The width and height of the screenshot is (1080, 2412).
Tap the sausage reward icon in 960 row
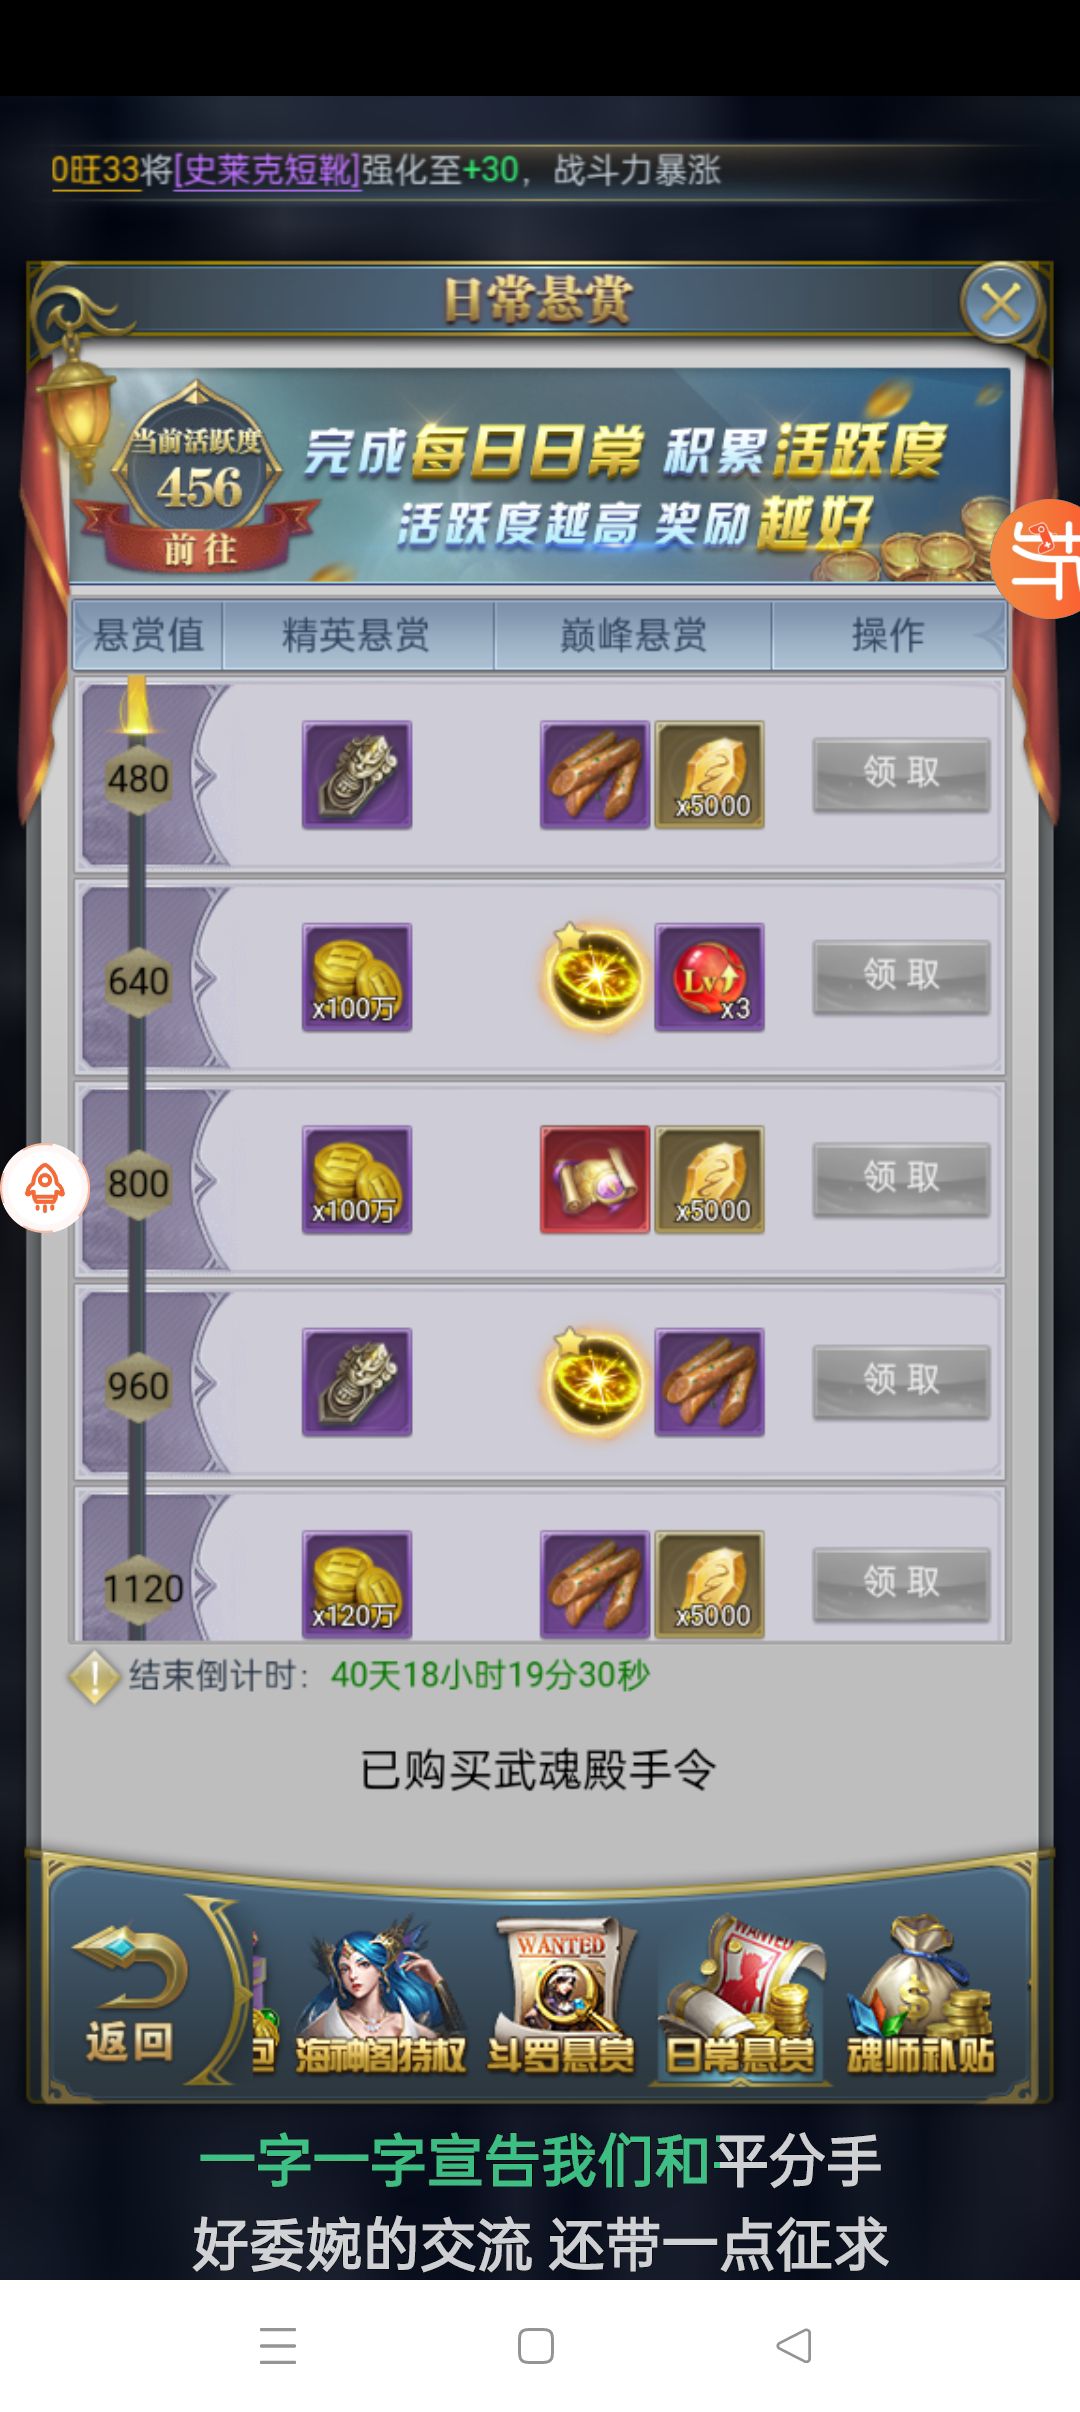click(709, 1382)
